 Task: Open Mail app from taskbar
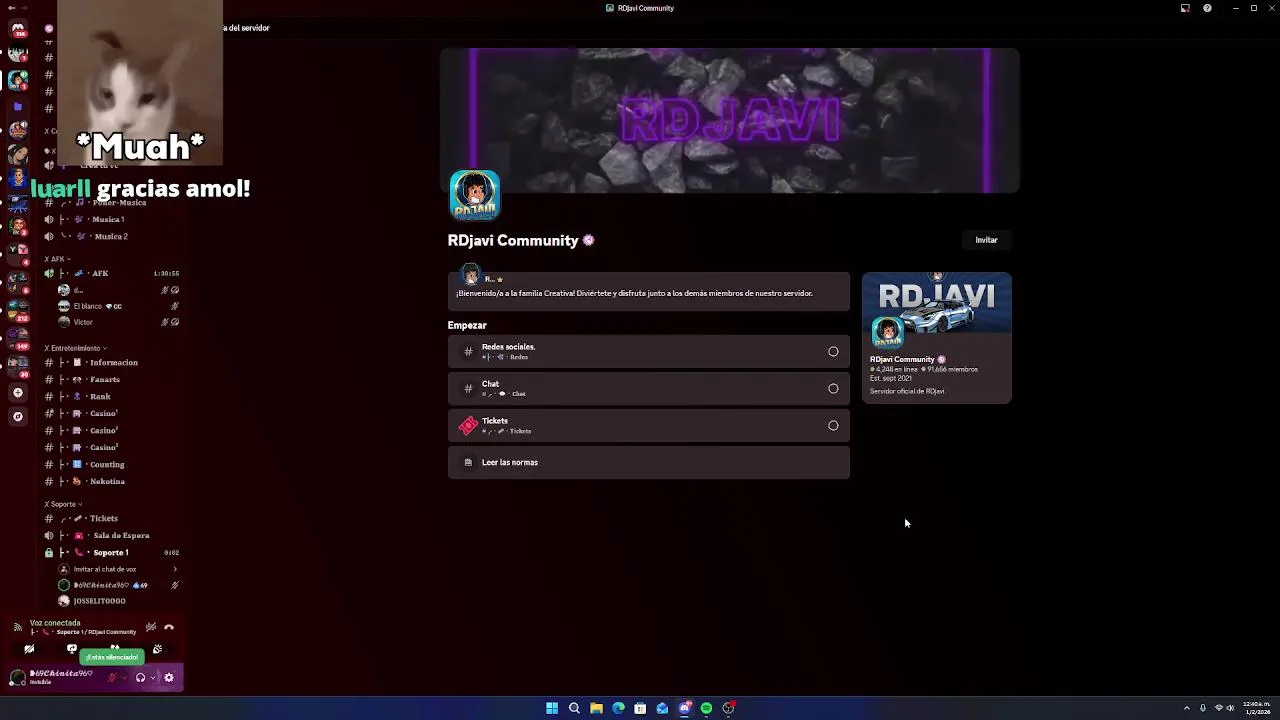662,708
